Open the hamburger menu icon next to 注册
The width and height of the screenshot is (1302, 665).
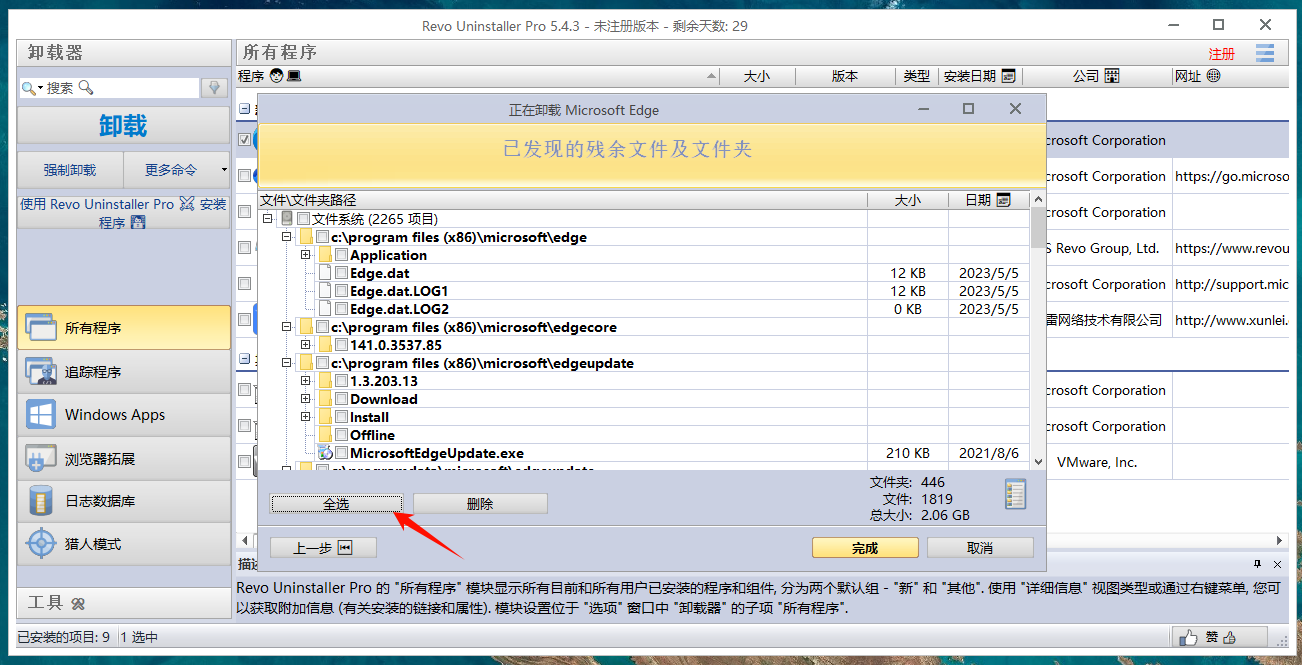click(1265, 53)
